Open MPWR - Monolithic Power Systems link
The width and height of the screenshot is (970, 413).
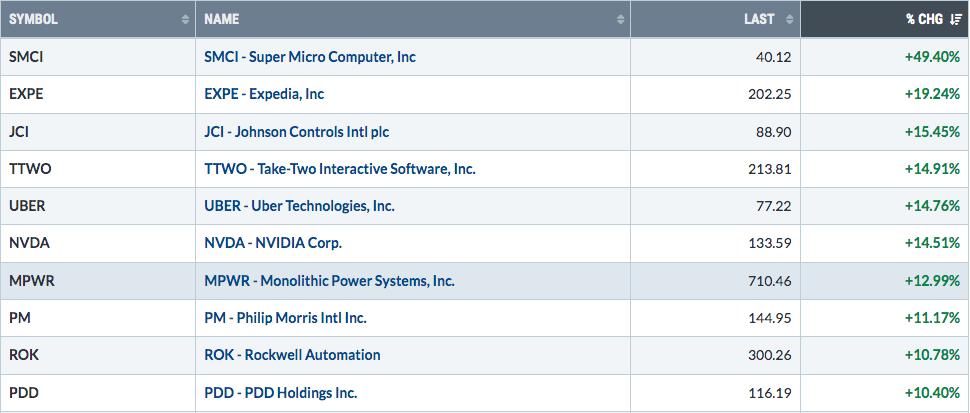click(329, 281)
